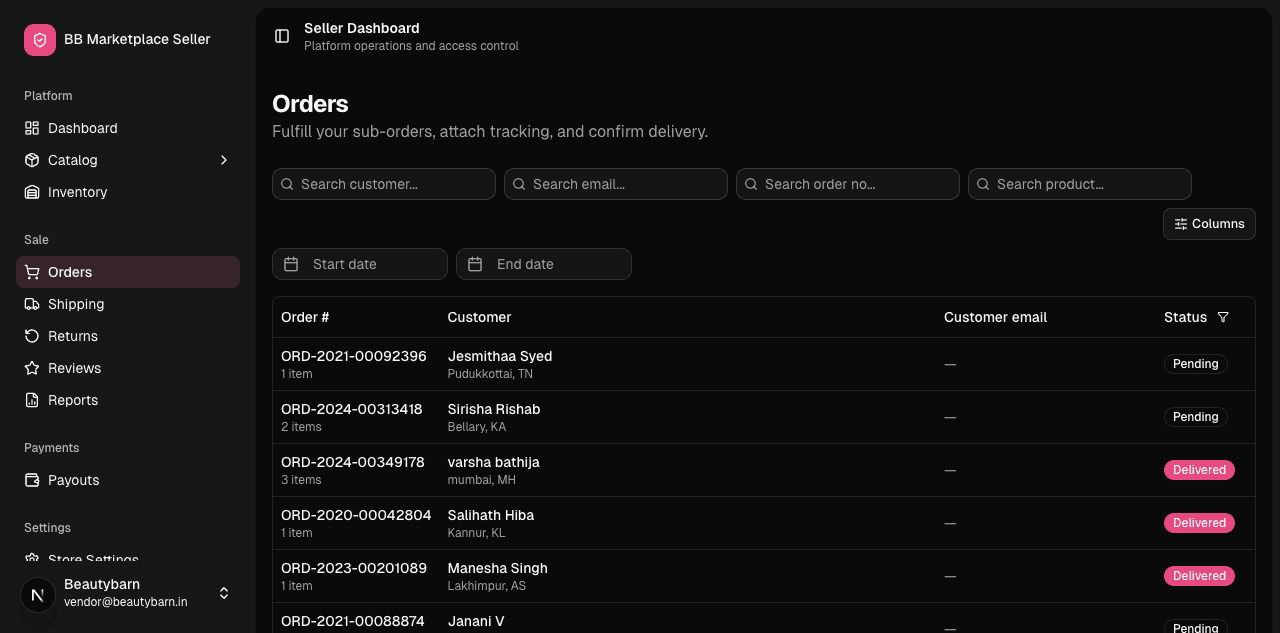Click the Catalog box icon
Screen dimensions: 1280x633
pyautogui.click(x=32, y=160)
